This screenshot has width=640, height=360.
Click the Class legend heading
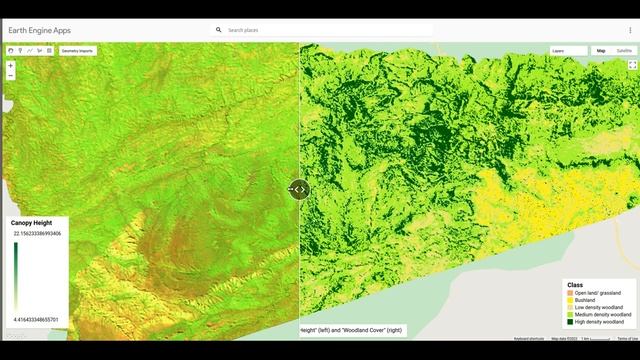(575, 285)
